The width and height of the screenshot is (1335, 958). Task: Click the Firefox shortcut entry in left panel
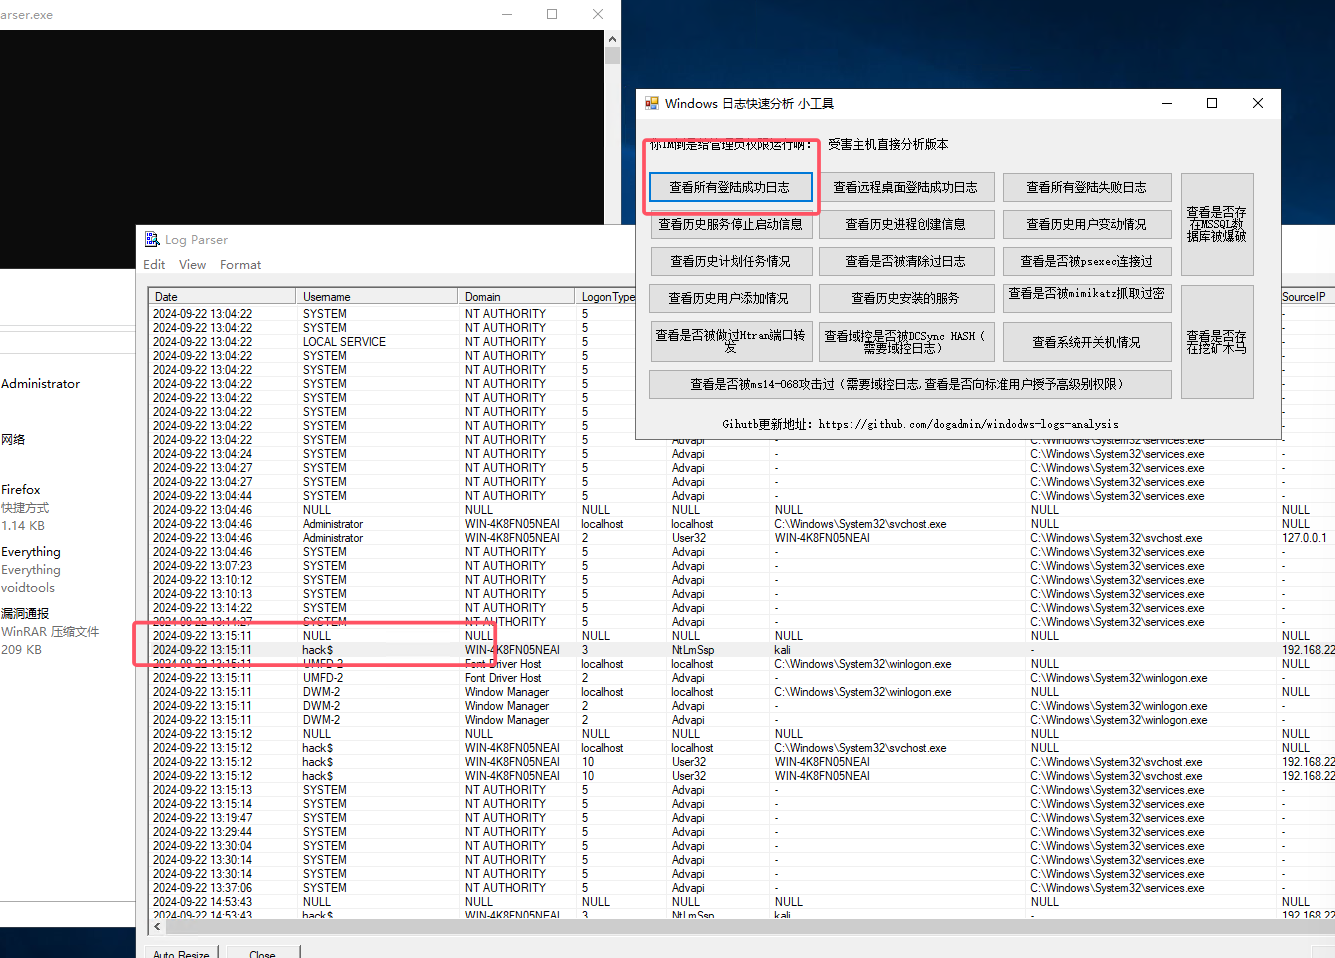[24, 507]
